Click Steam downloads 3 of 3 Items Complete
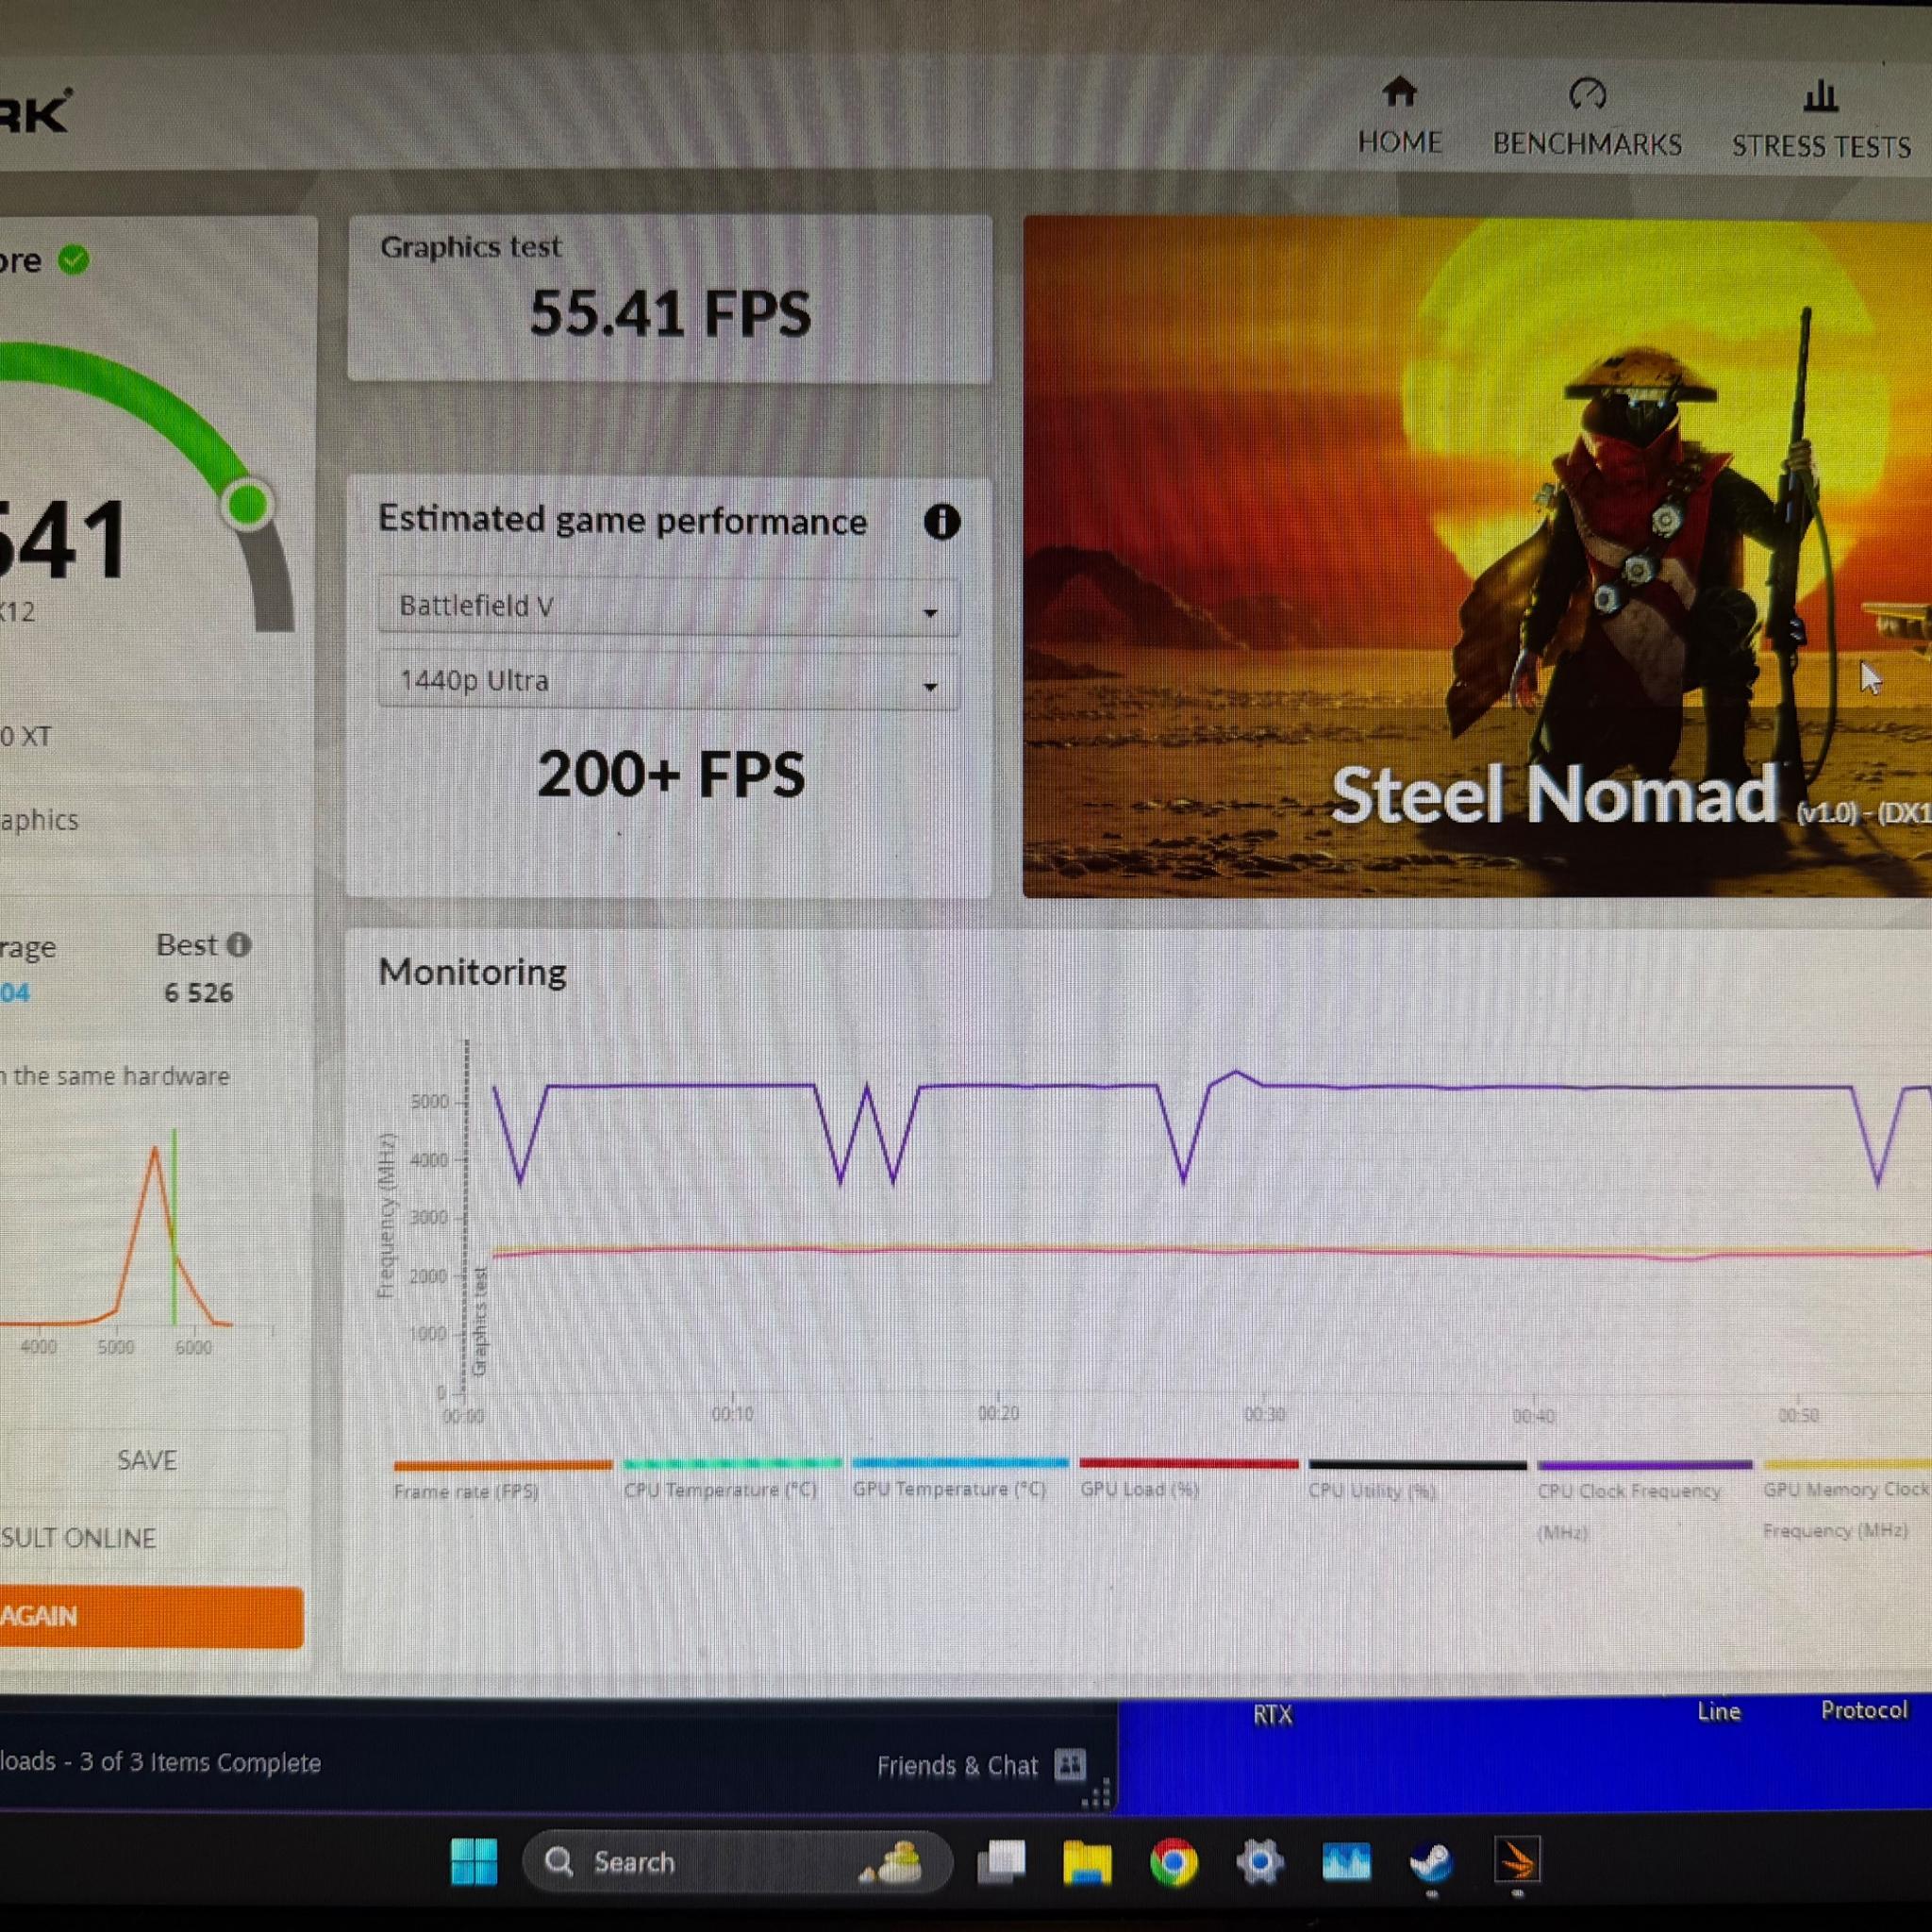 (160, 1762)
